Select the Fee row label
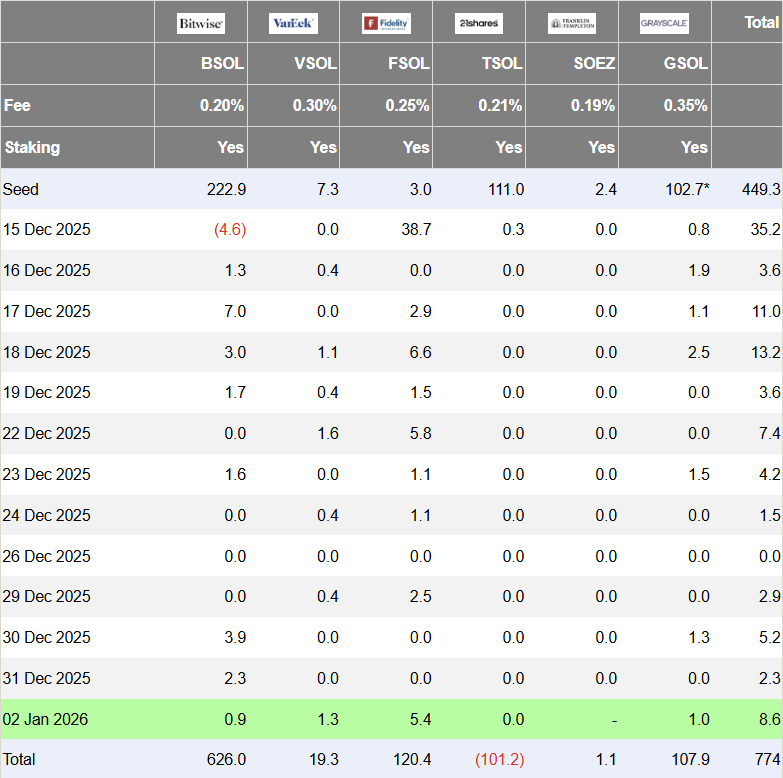This screenshot has height=778, width=783. 17,105
